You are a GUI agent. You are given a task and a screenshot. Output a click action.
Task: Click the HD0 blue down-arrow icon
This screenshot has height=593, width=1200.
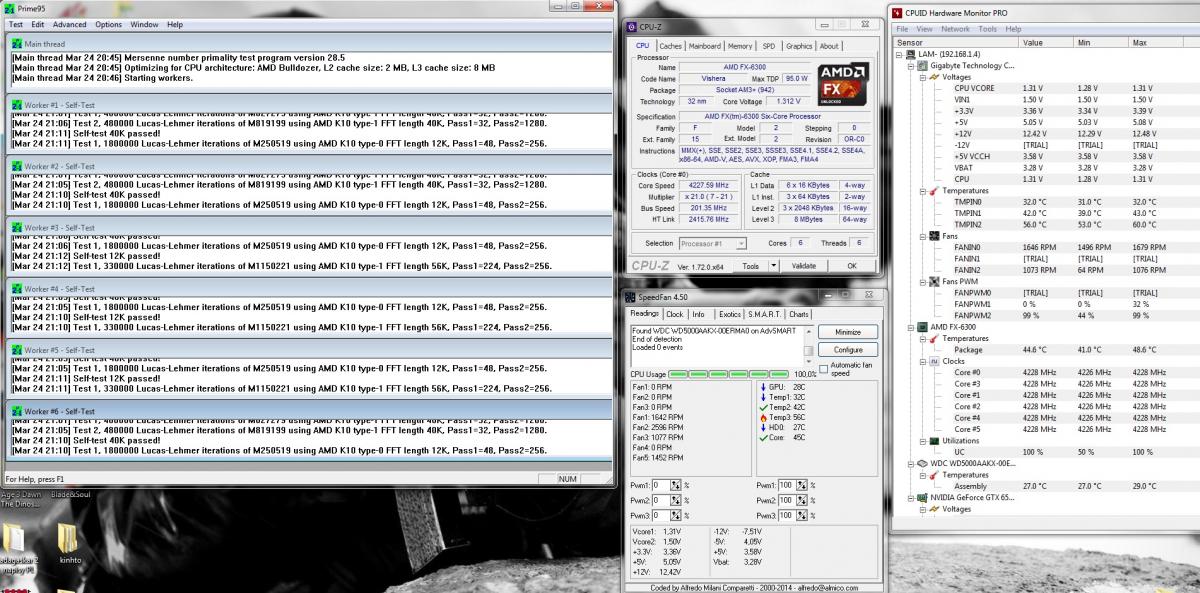pyautogui.click(x=761, y=427)
